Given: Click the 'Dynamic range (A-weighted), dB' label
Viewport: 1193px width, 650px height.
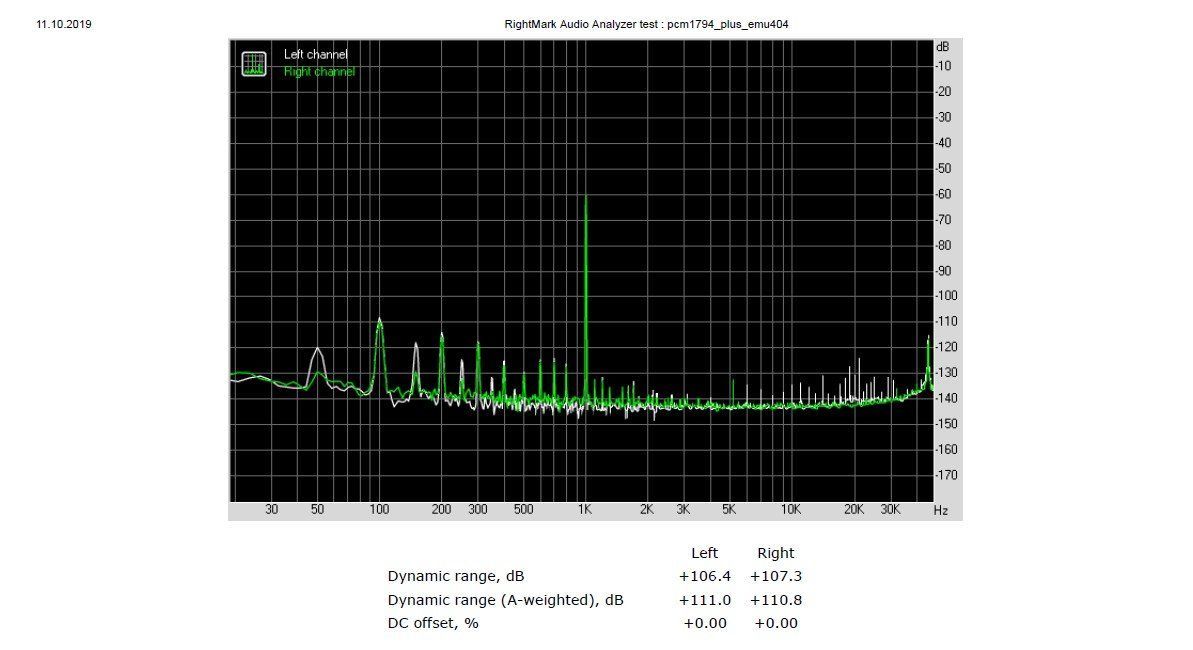Looking at the screenshot, I should click(x=505, y=600).
